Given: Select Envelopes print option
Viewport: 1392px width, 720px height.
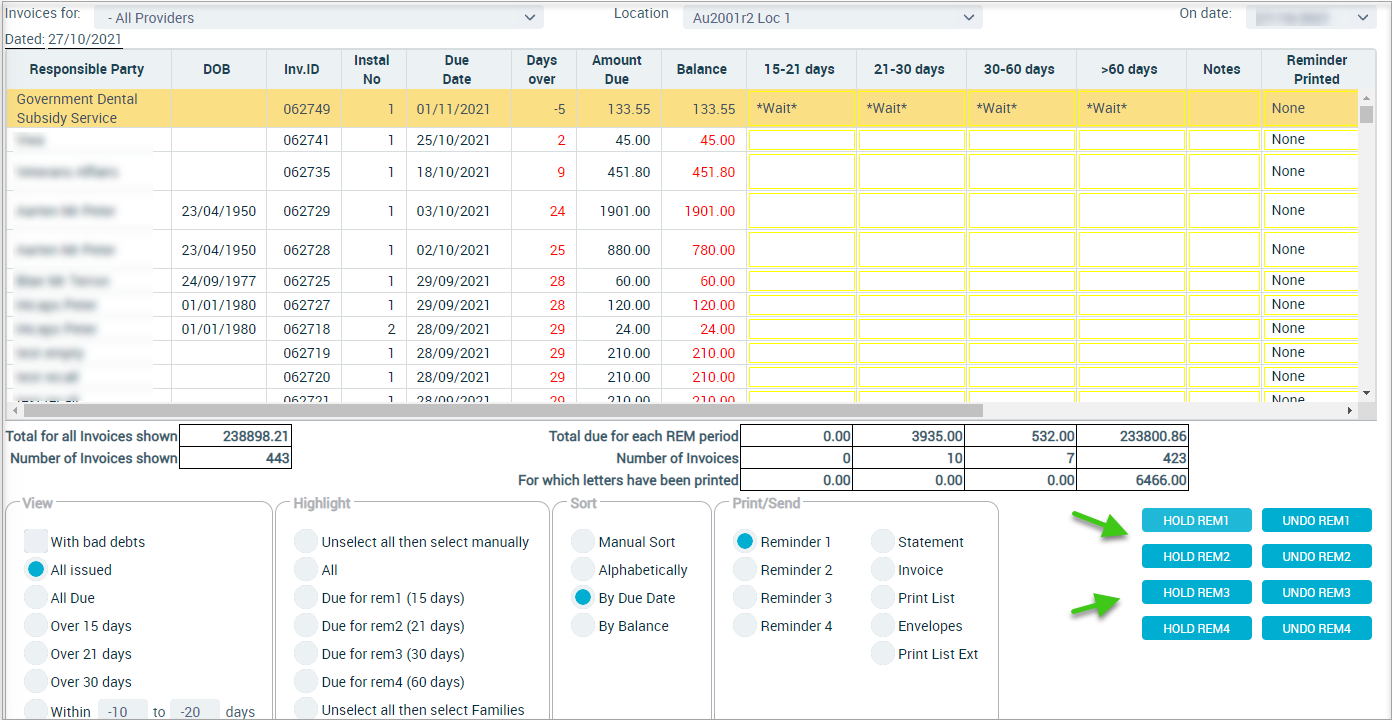Looking at the screenshot, I should (883, 626).
